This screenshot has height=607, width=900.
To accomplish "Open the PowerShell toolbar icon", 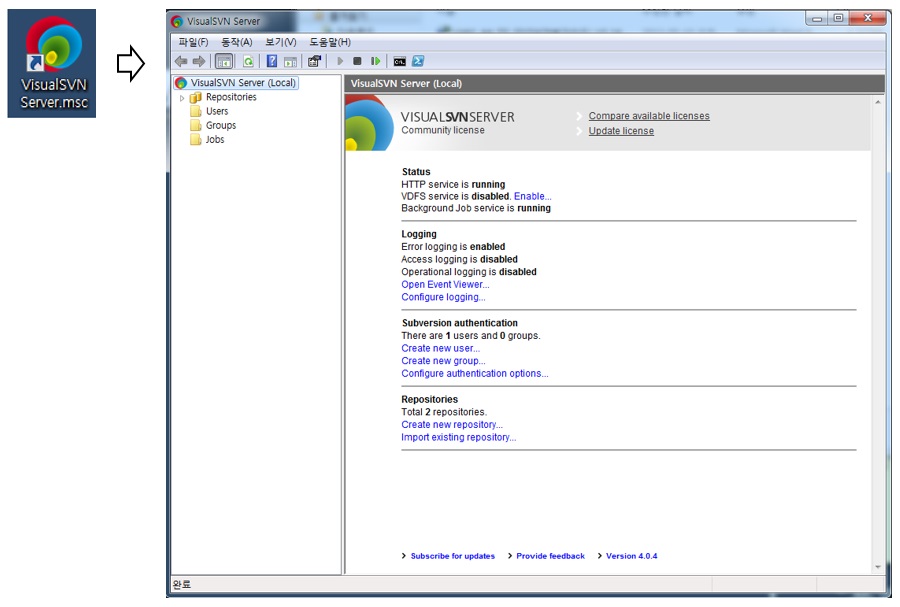I will 418,61.
